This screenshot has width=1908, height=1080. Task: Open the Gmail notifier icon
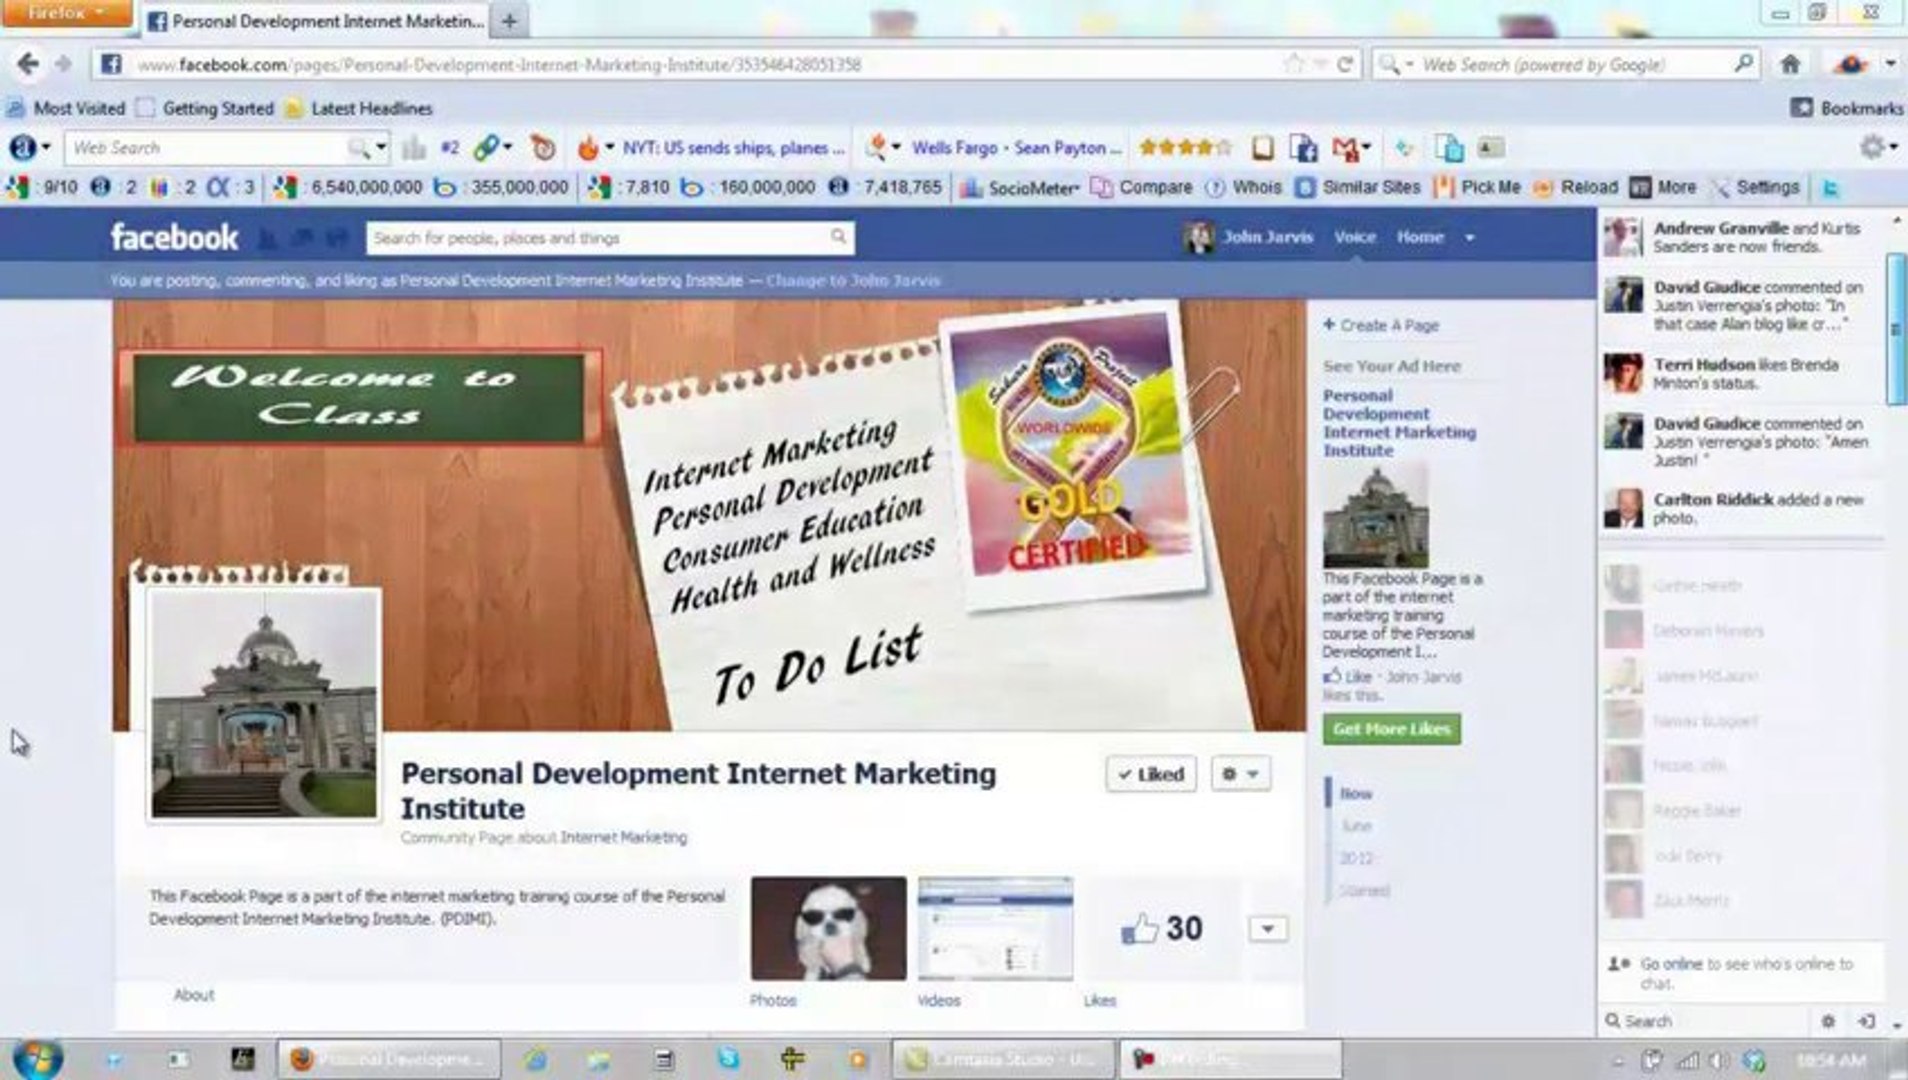click(1346, 147)
